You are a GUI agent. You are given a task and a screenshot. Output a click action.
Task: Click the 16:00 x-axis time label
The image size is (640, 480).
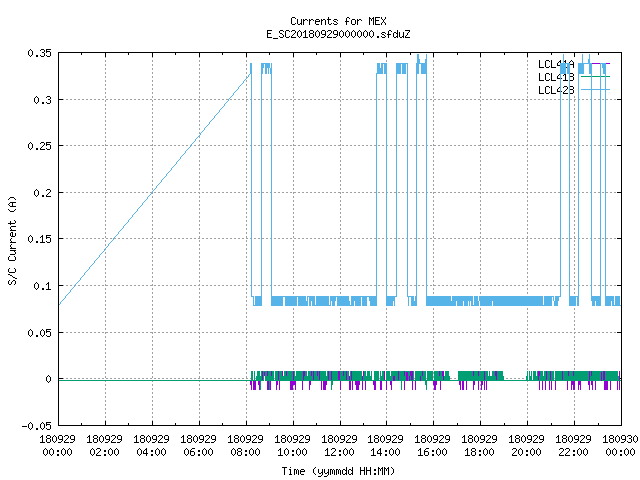pyautogui.click(x=432, y=452)
